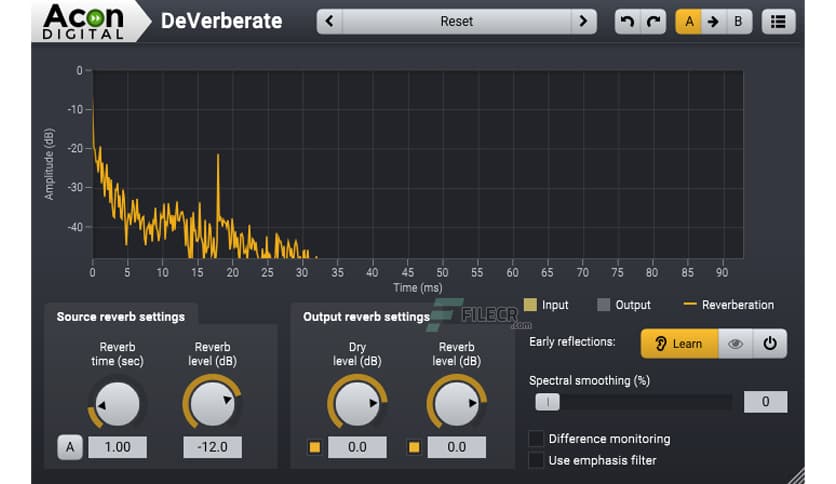Open the plugin menu list icon
Screen dimensions: 836x484
pos(778,21)
